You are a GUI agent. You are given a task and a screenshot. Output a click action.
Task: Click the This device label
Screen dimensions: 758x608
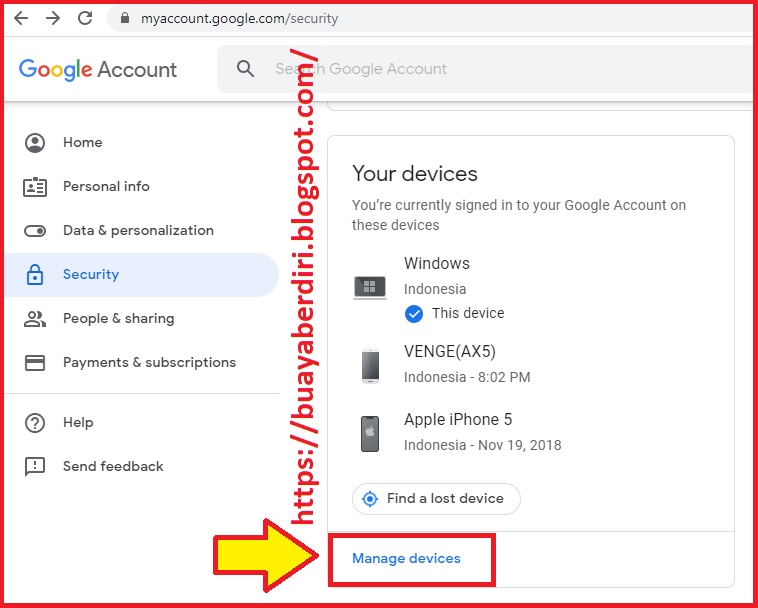point(468,313)
